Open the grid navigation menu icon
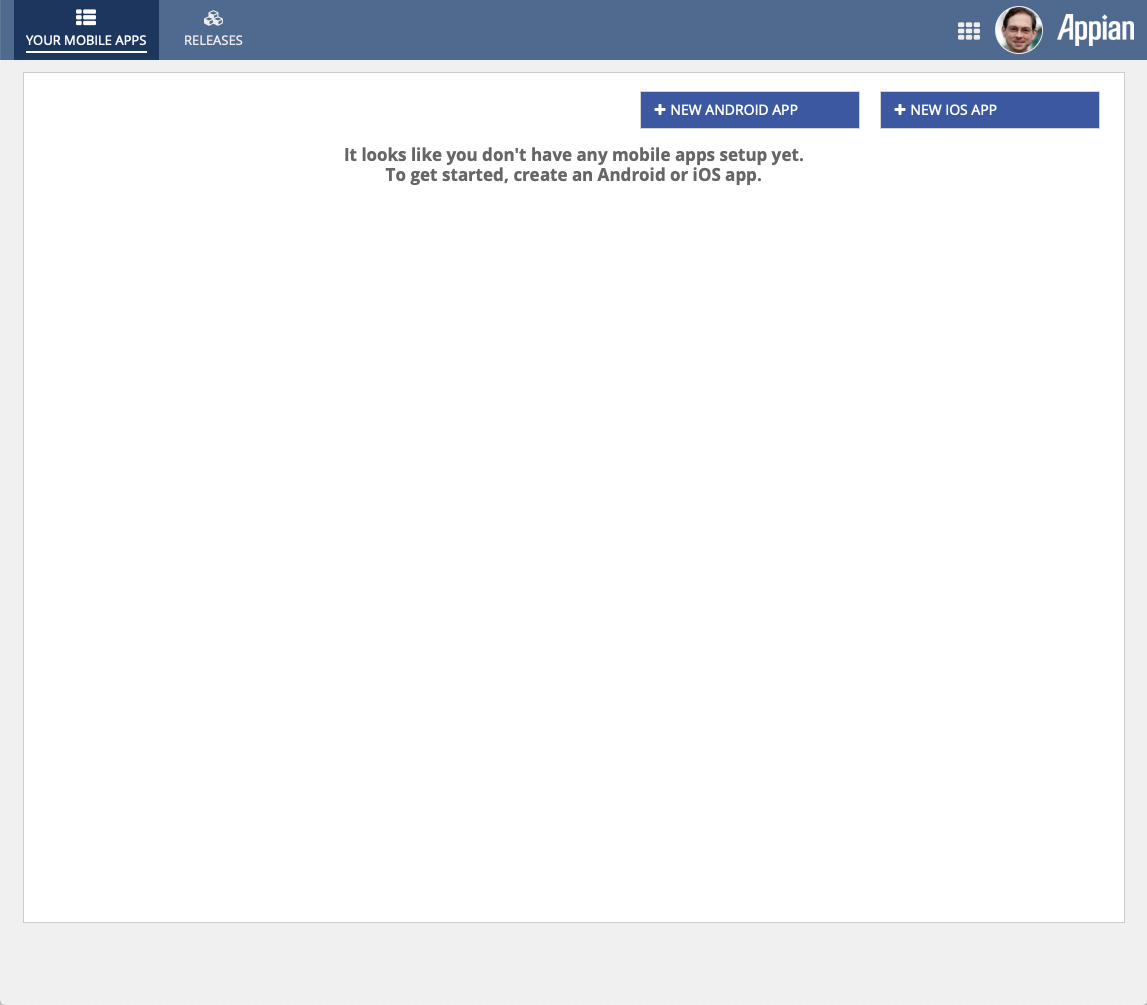 coord(969,31)
